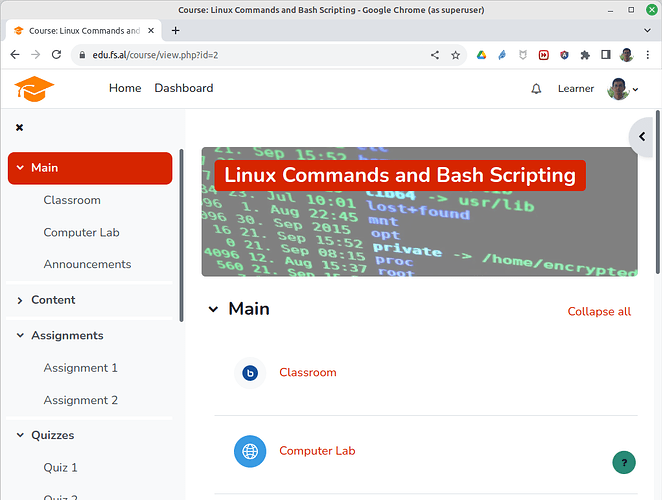Click the graduation cap site logo
This screenshot has height=500, width=662.
(34, 89)
